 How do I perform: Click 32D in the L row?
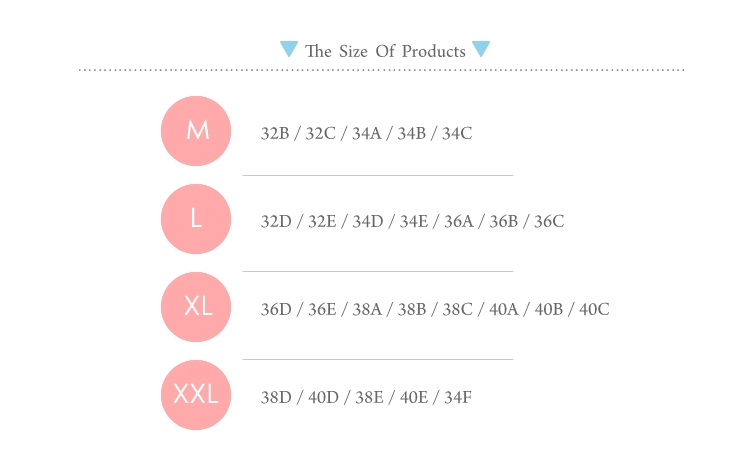click(276, 221)
